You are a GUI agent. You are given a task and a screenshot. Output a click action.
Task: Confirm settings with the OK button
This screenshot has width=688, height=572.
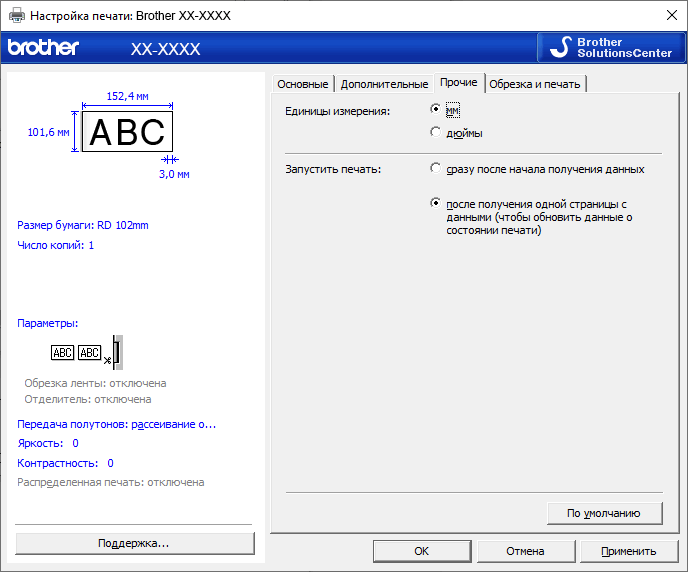421,551
